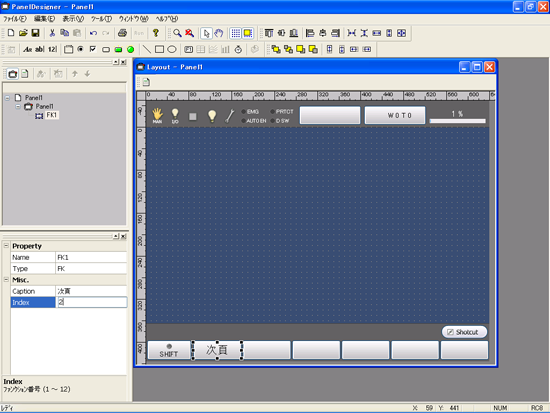Open the ツール(T) menu

pos(101,19)
